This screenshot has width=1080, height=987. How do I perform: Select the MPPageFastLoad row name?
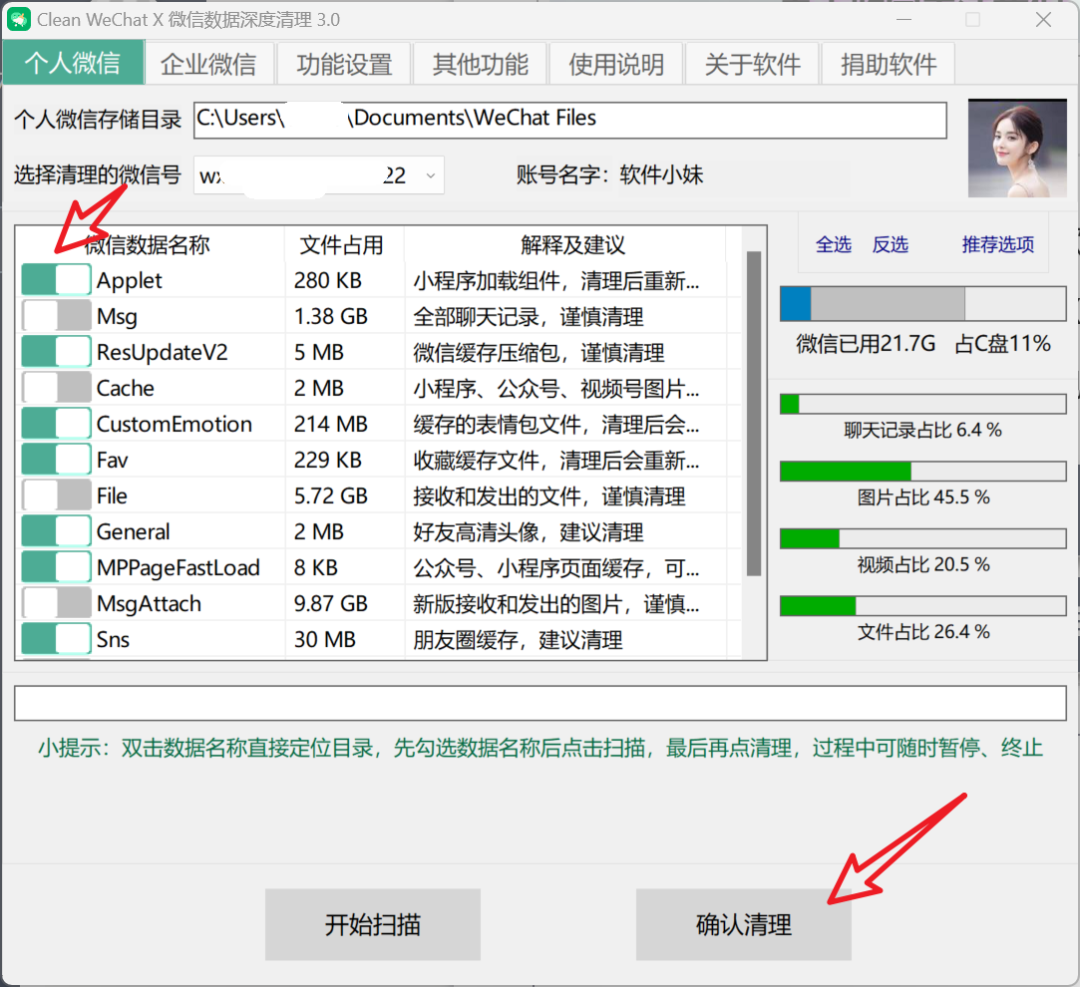[178, 568]
